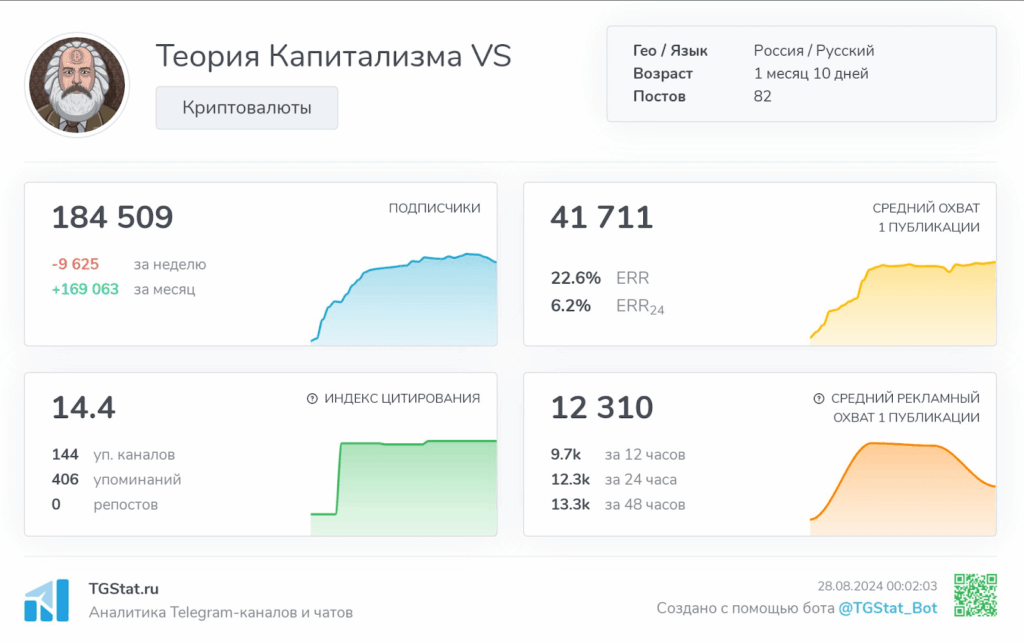Click help icon beside Средний рекламный охват
The height and width of the screenshot is (643, 1024).
tap(820, 398)
